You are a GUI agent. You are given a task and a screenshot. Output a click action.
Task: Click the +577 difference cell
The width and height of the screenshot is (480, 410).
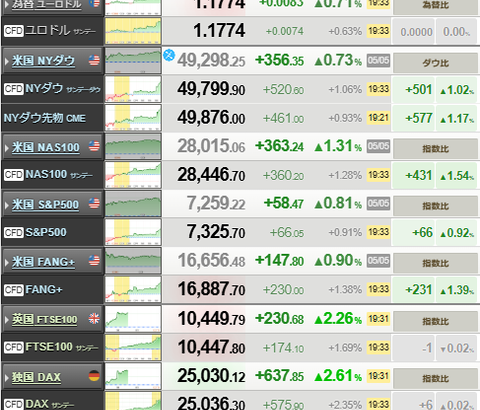[413, 118]
